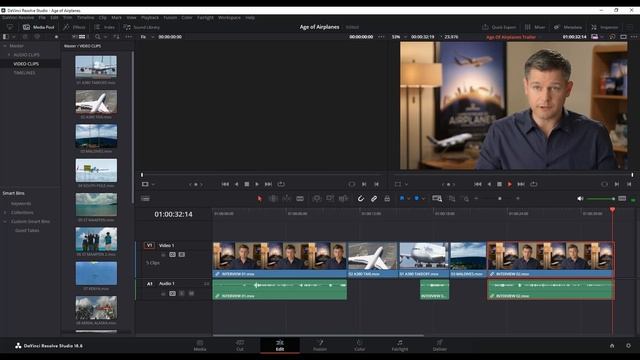Toggle Position Lock padlock icon

click(387, 199)
